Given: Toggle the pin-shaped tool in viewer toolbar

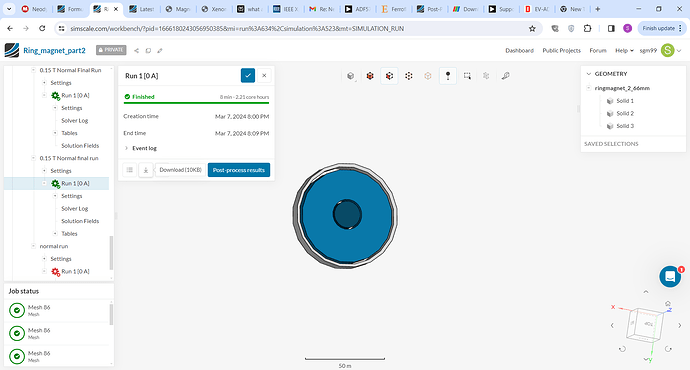Looking at the screenshot, I should [x=448, y=76].
